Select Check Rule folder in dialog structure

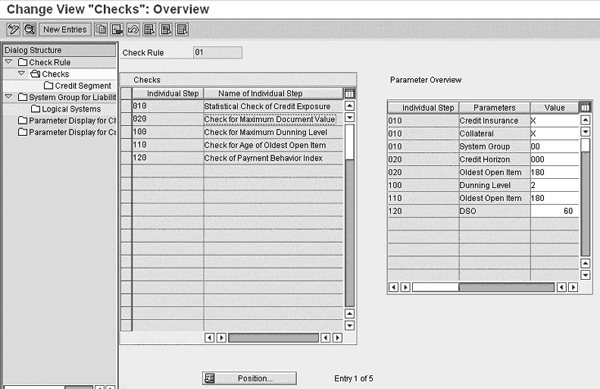click(x=44, y=62)
